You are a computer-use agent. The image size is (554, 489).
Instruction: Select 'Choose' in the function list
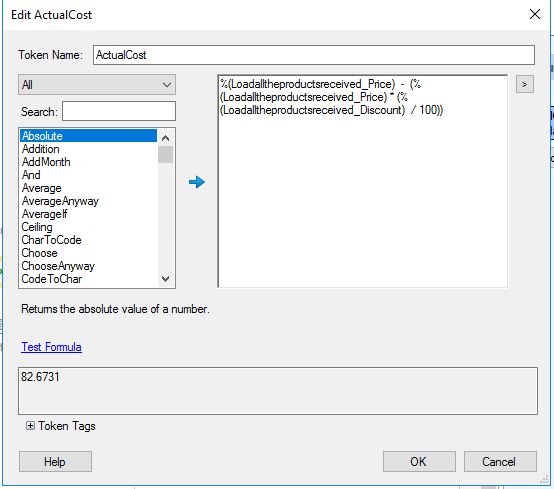pyautogui.click(x=88, y=253)
